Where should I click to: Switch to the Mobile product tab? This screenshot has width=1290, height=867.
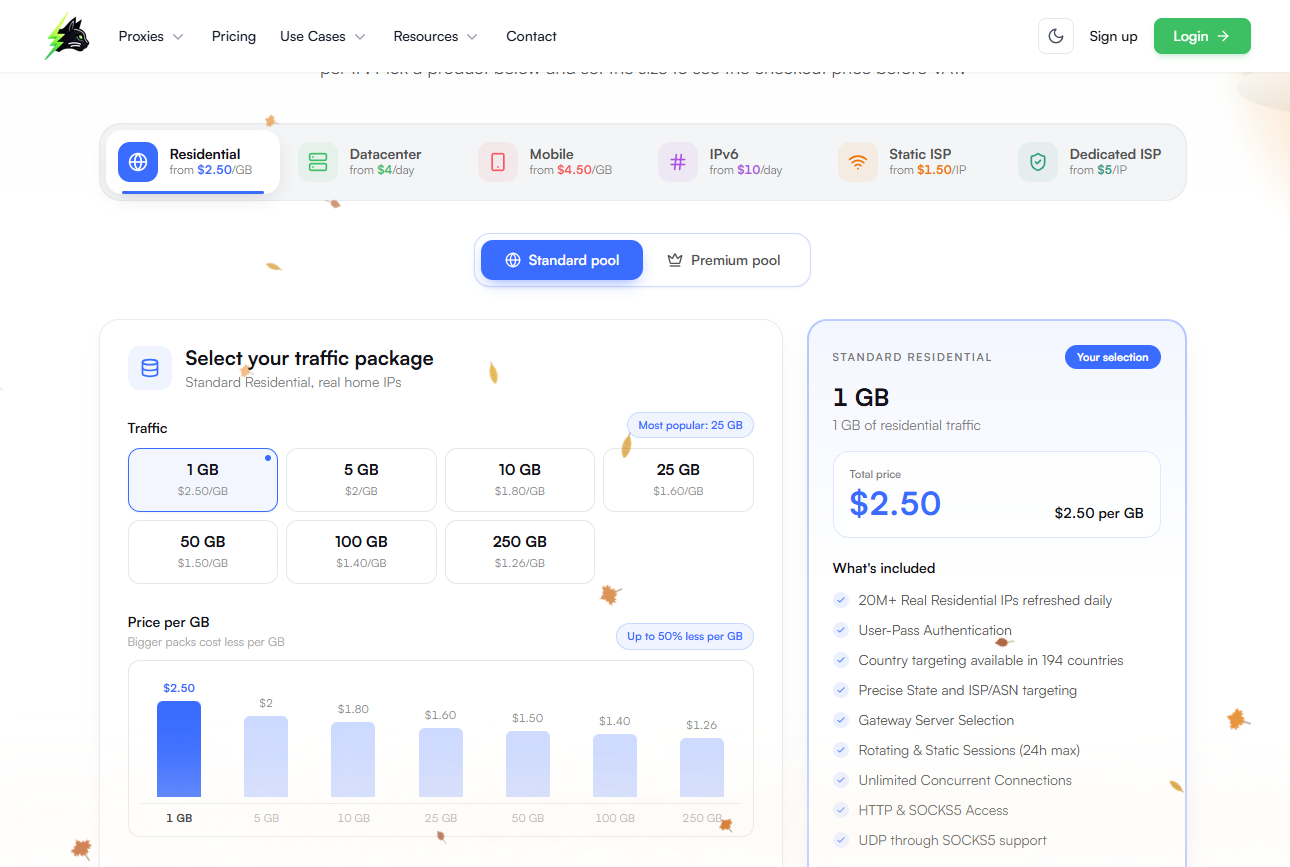pyautogui.click(x=553, y=162)
